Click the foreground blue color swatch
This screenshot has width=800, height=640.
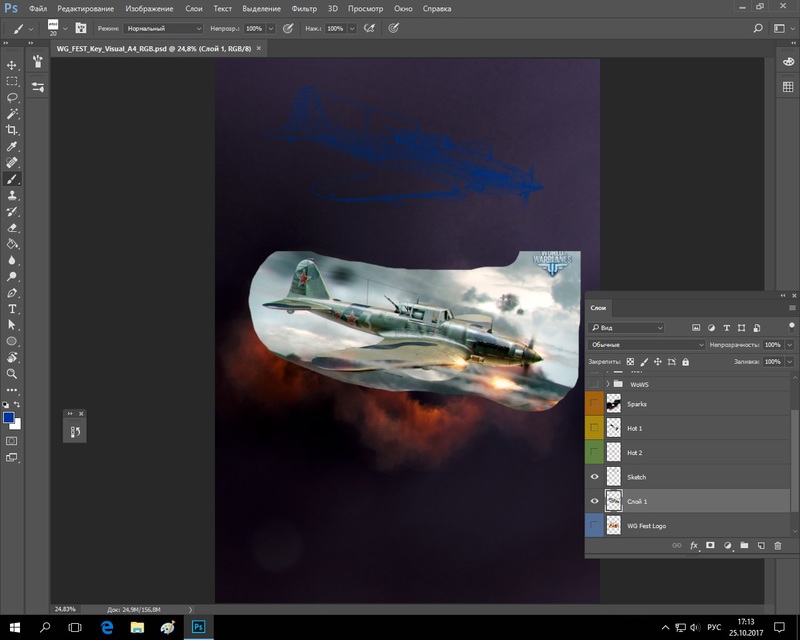(8, 417)
